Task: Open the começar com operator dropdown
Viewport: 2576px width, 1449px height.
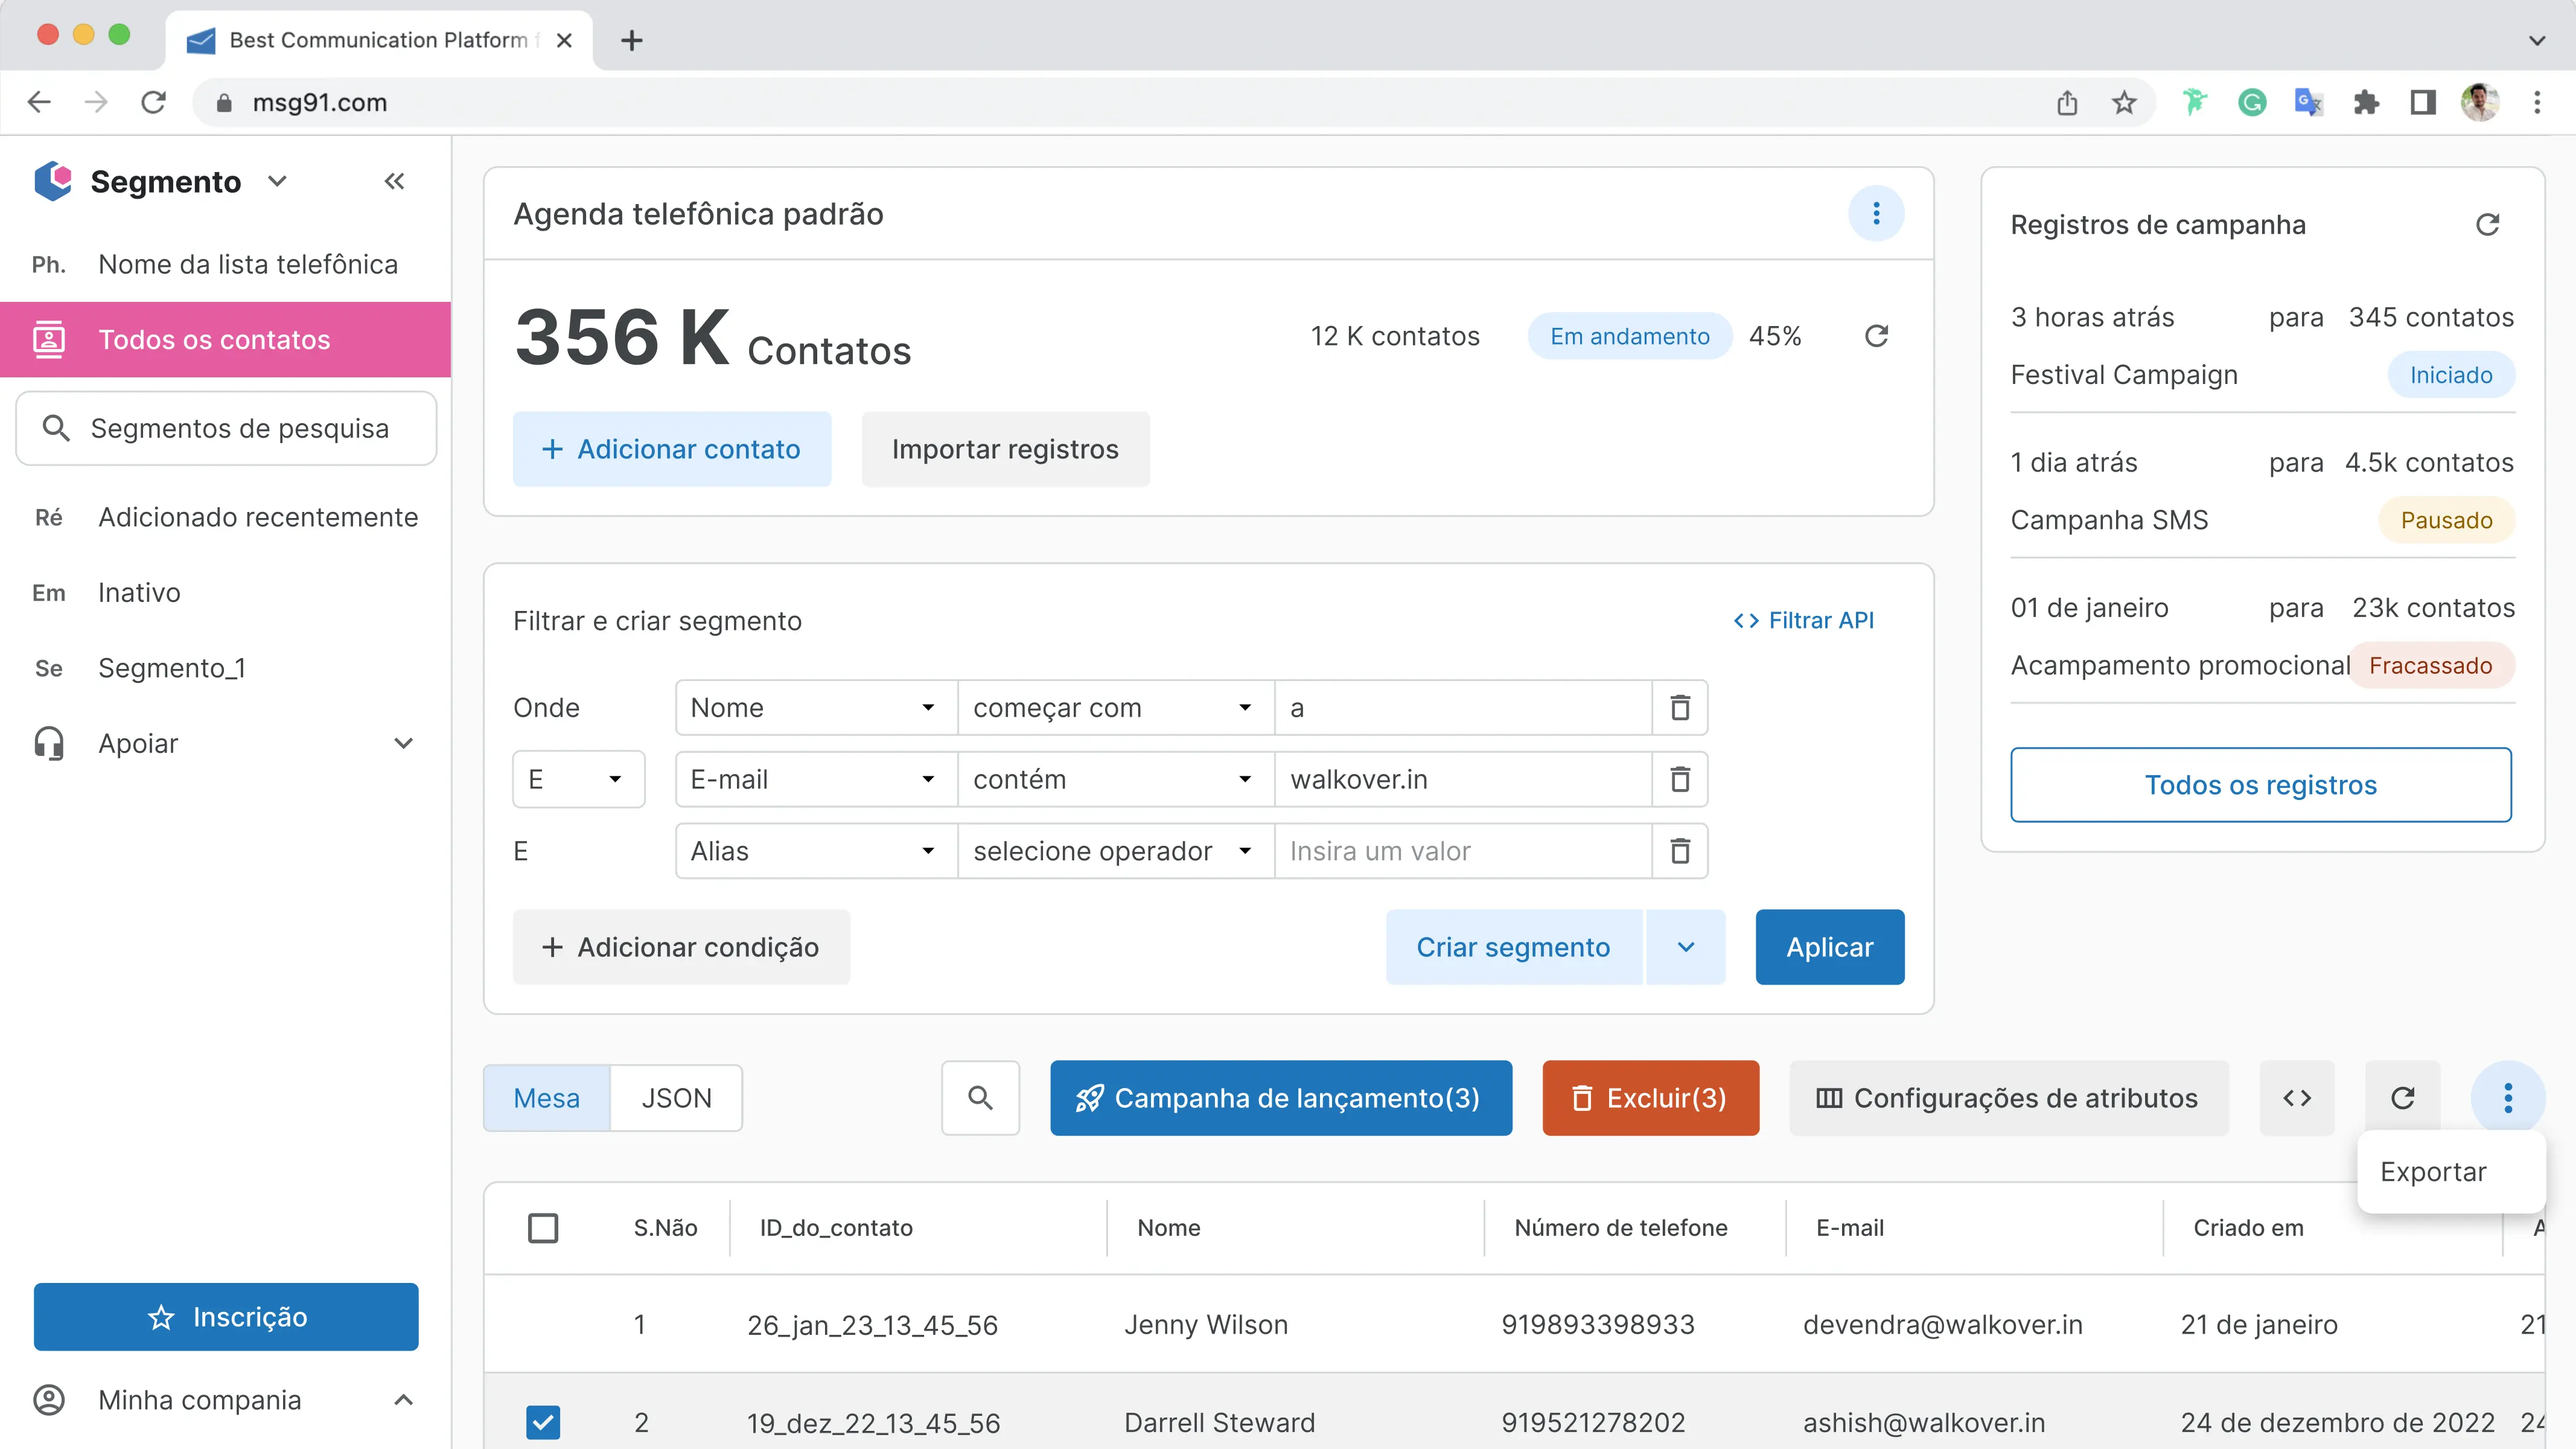Action: (x=1116, y=707)
